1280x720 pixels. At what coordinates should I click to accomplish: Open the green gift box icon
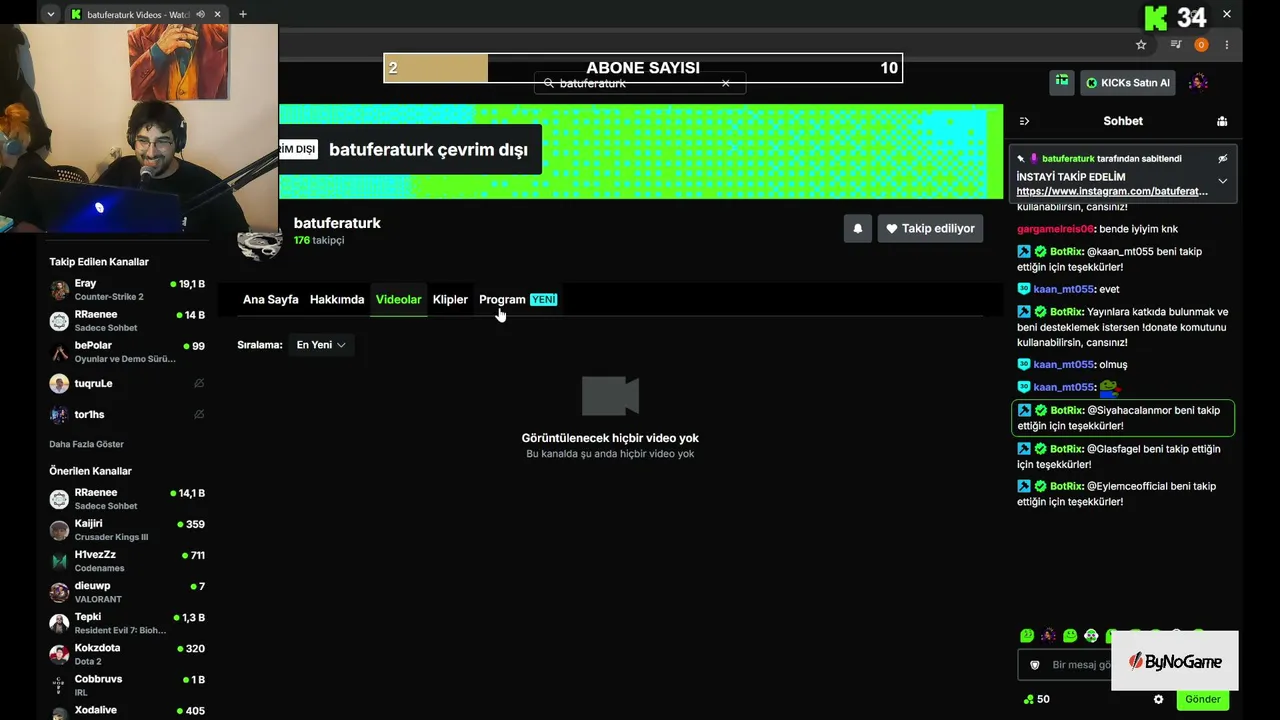tap(1062, 82)
